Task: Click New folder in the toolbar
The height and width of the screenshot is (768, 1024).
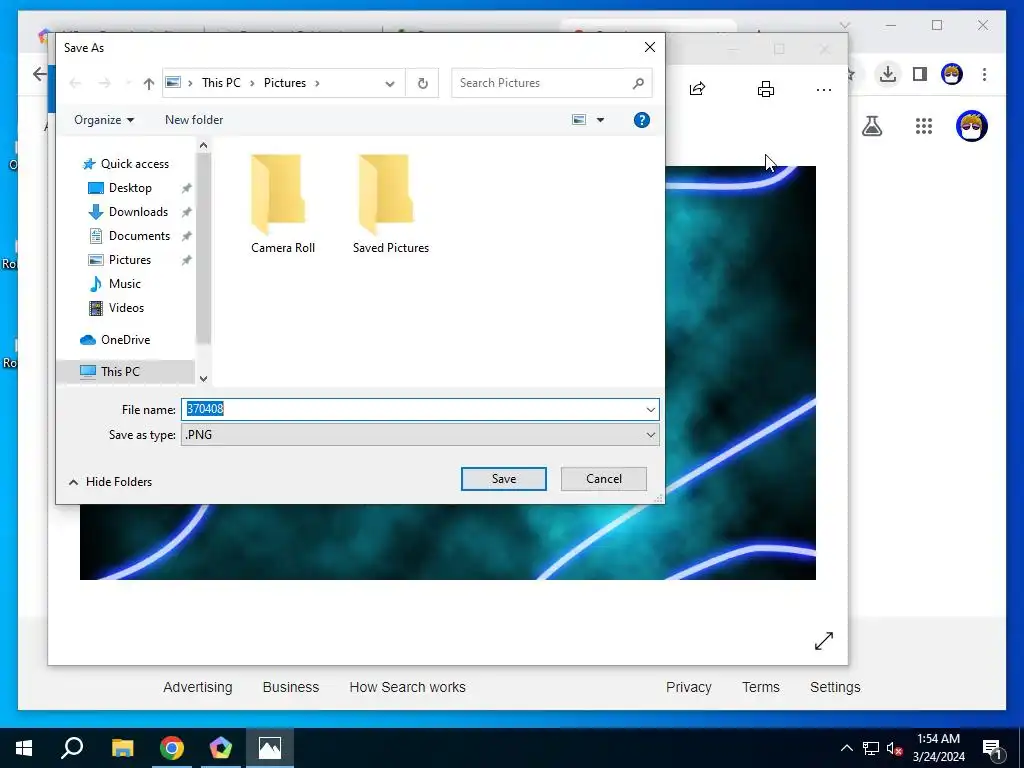Action: (x=194, y=120)
